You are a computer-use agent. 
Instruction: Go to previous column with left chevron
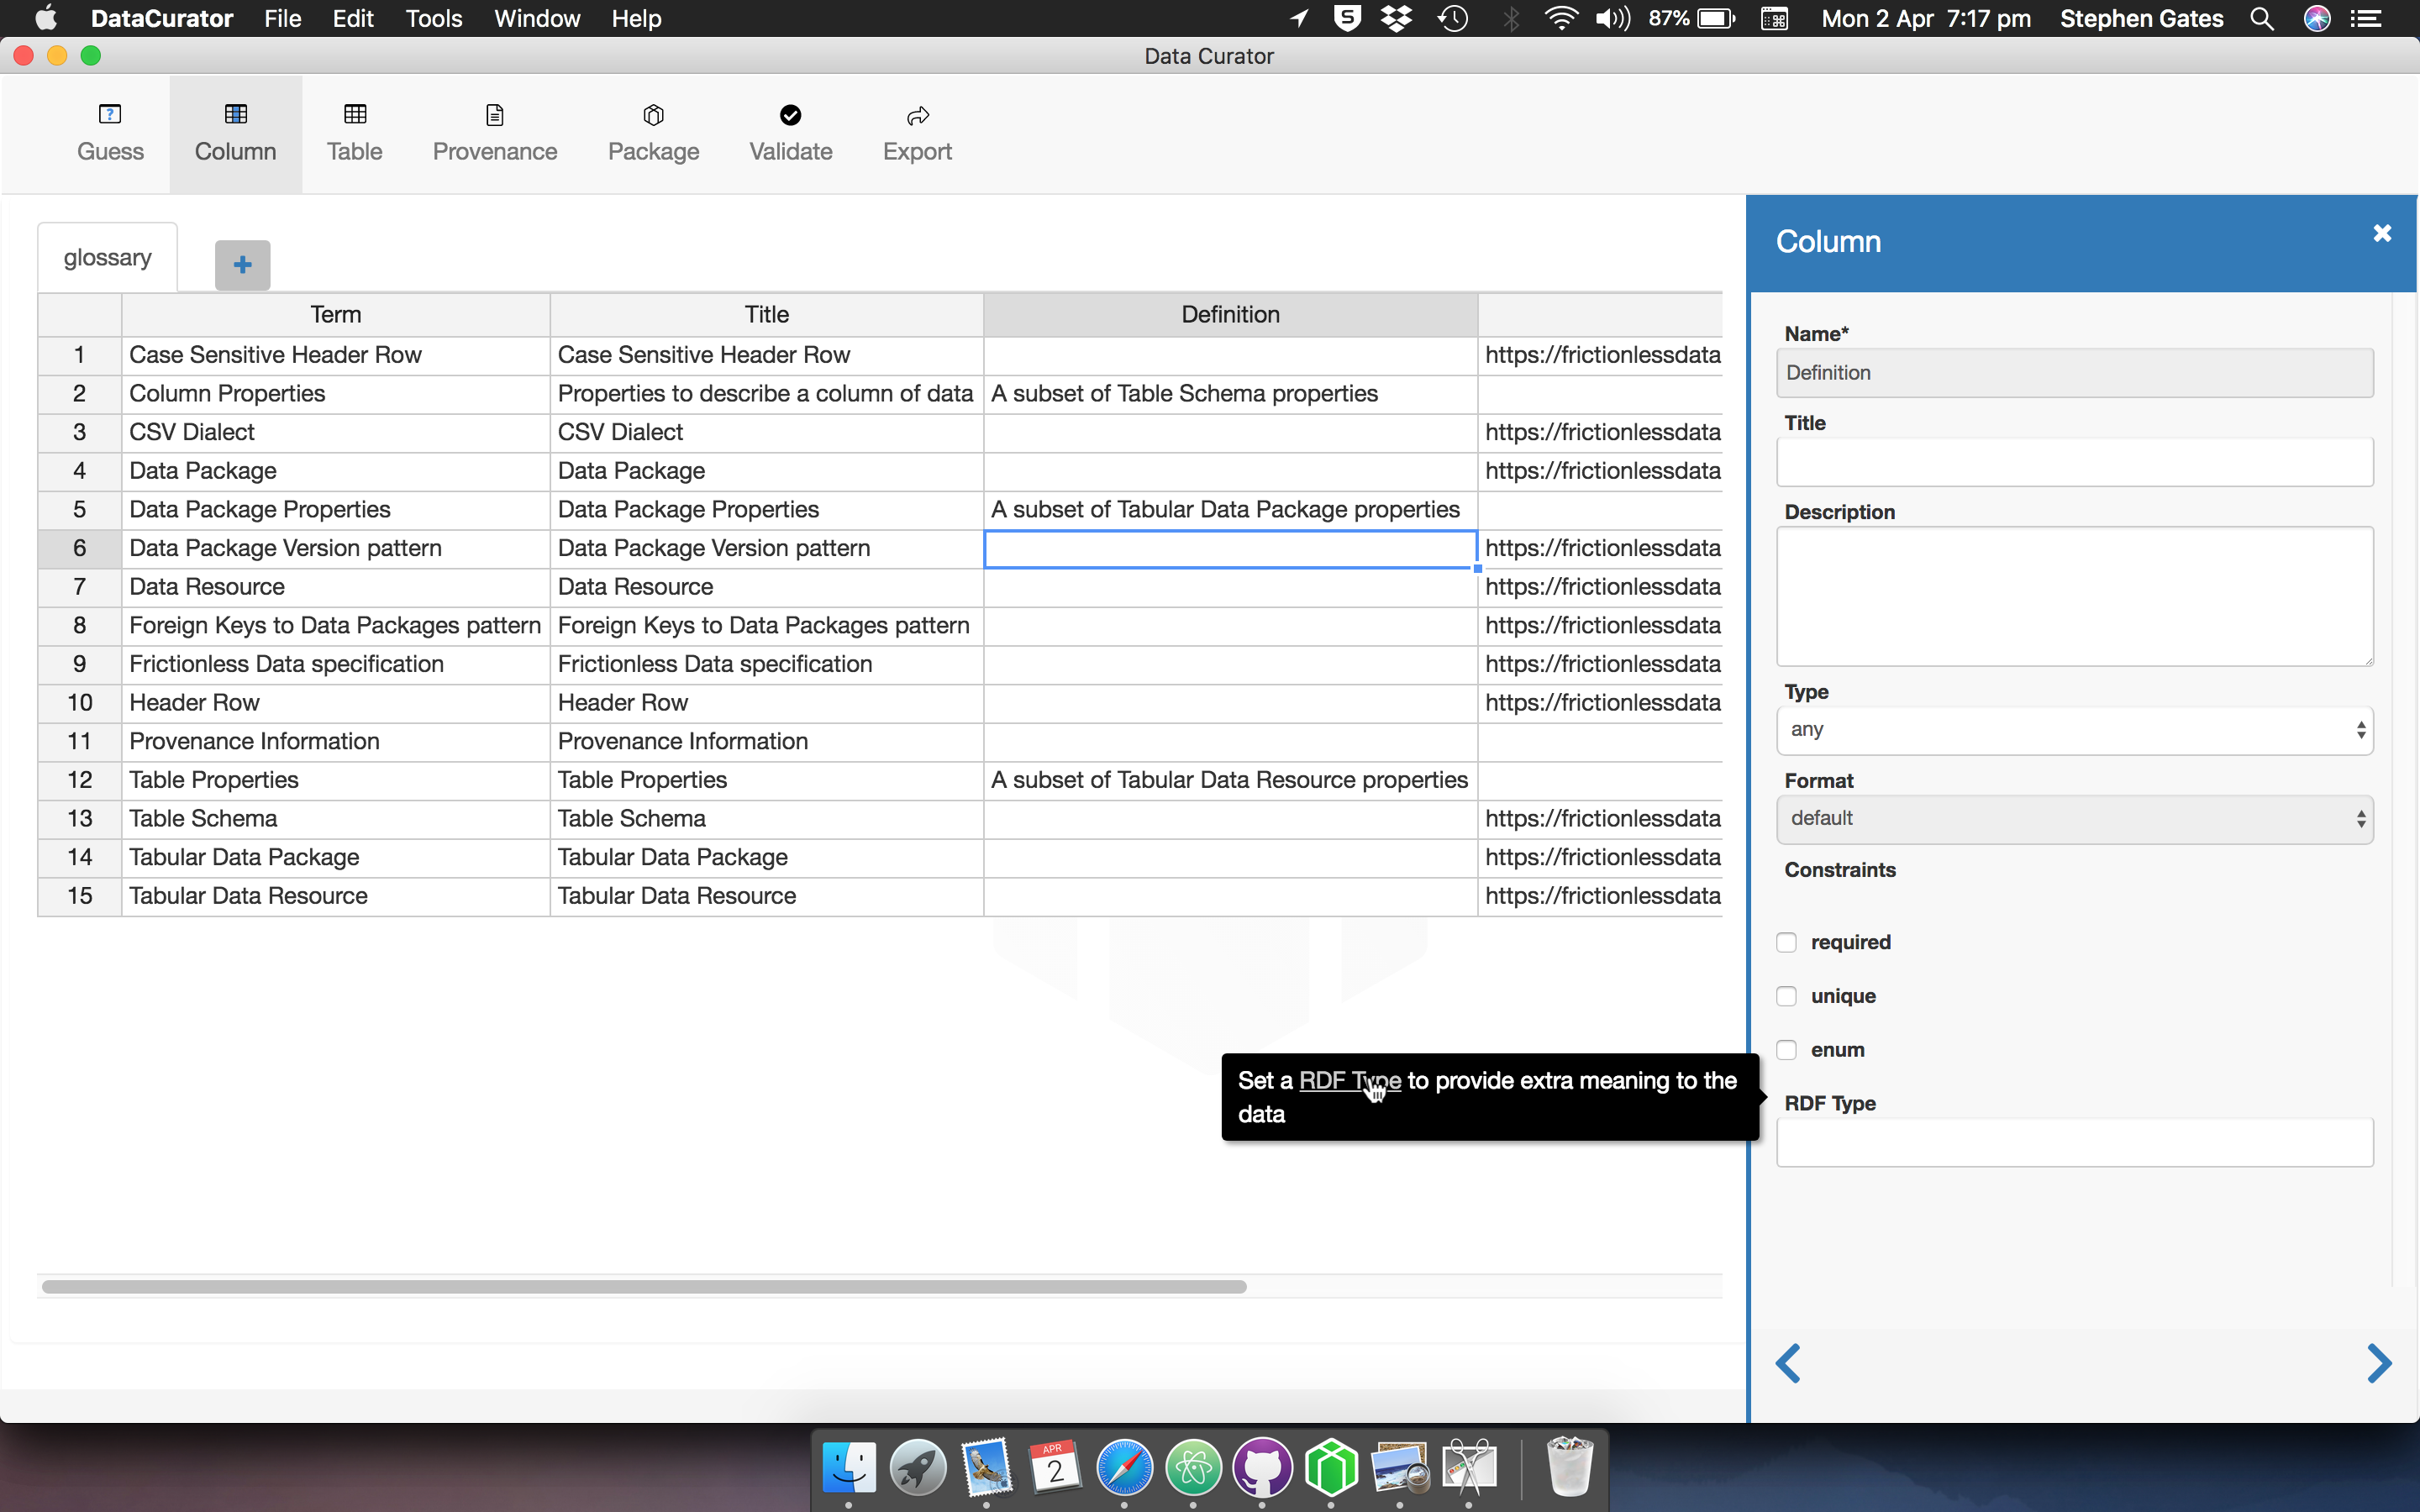click(x=1788, y=1363)
